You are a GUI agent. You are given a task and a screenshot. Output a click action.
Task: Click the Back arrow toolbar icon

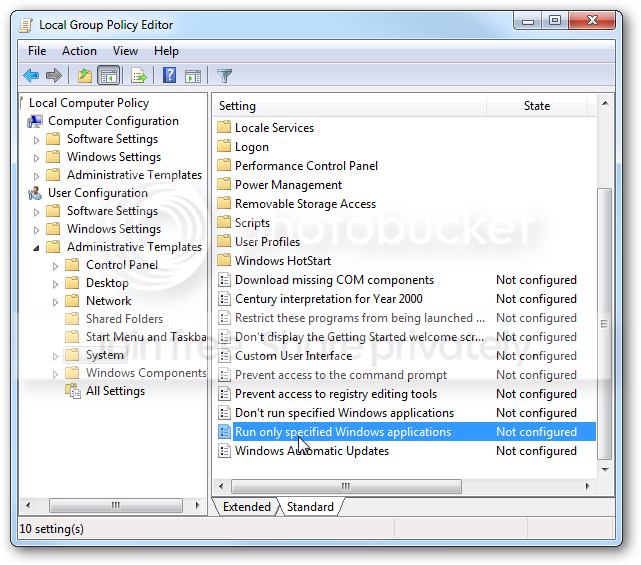click(x=31, y=76)
